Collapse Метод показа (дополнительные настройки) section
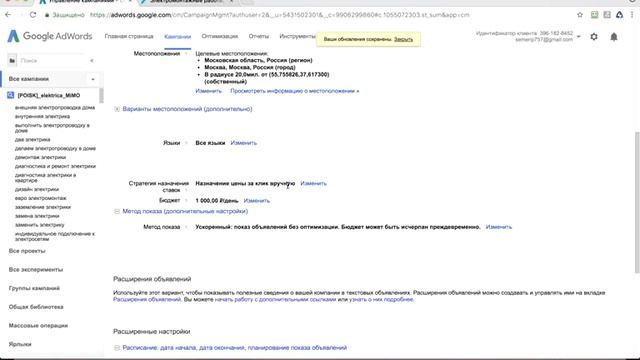This screenshot has width=640, height=360. pyautogui.click(x=117, y=211)
